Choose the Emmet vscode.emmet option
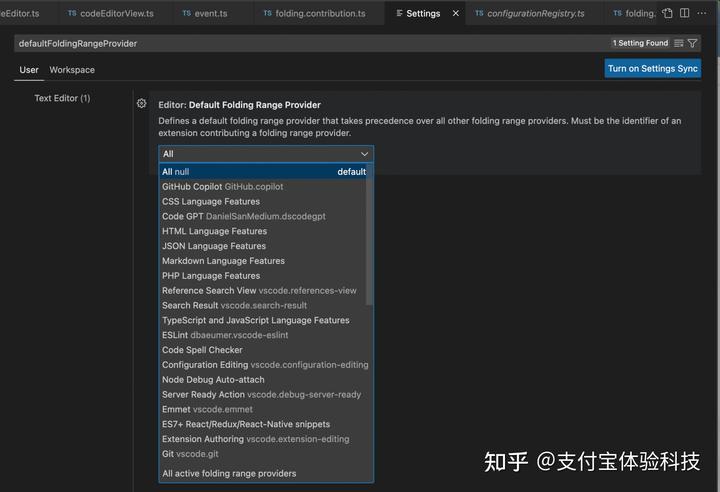This screenshot has height=492, width=720. tap(207, 409)
